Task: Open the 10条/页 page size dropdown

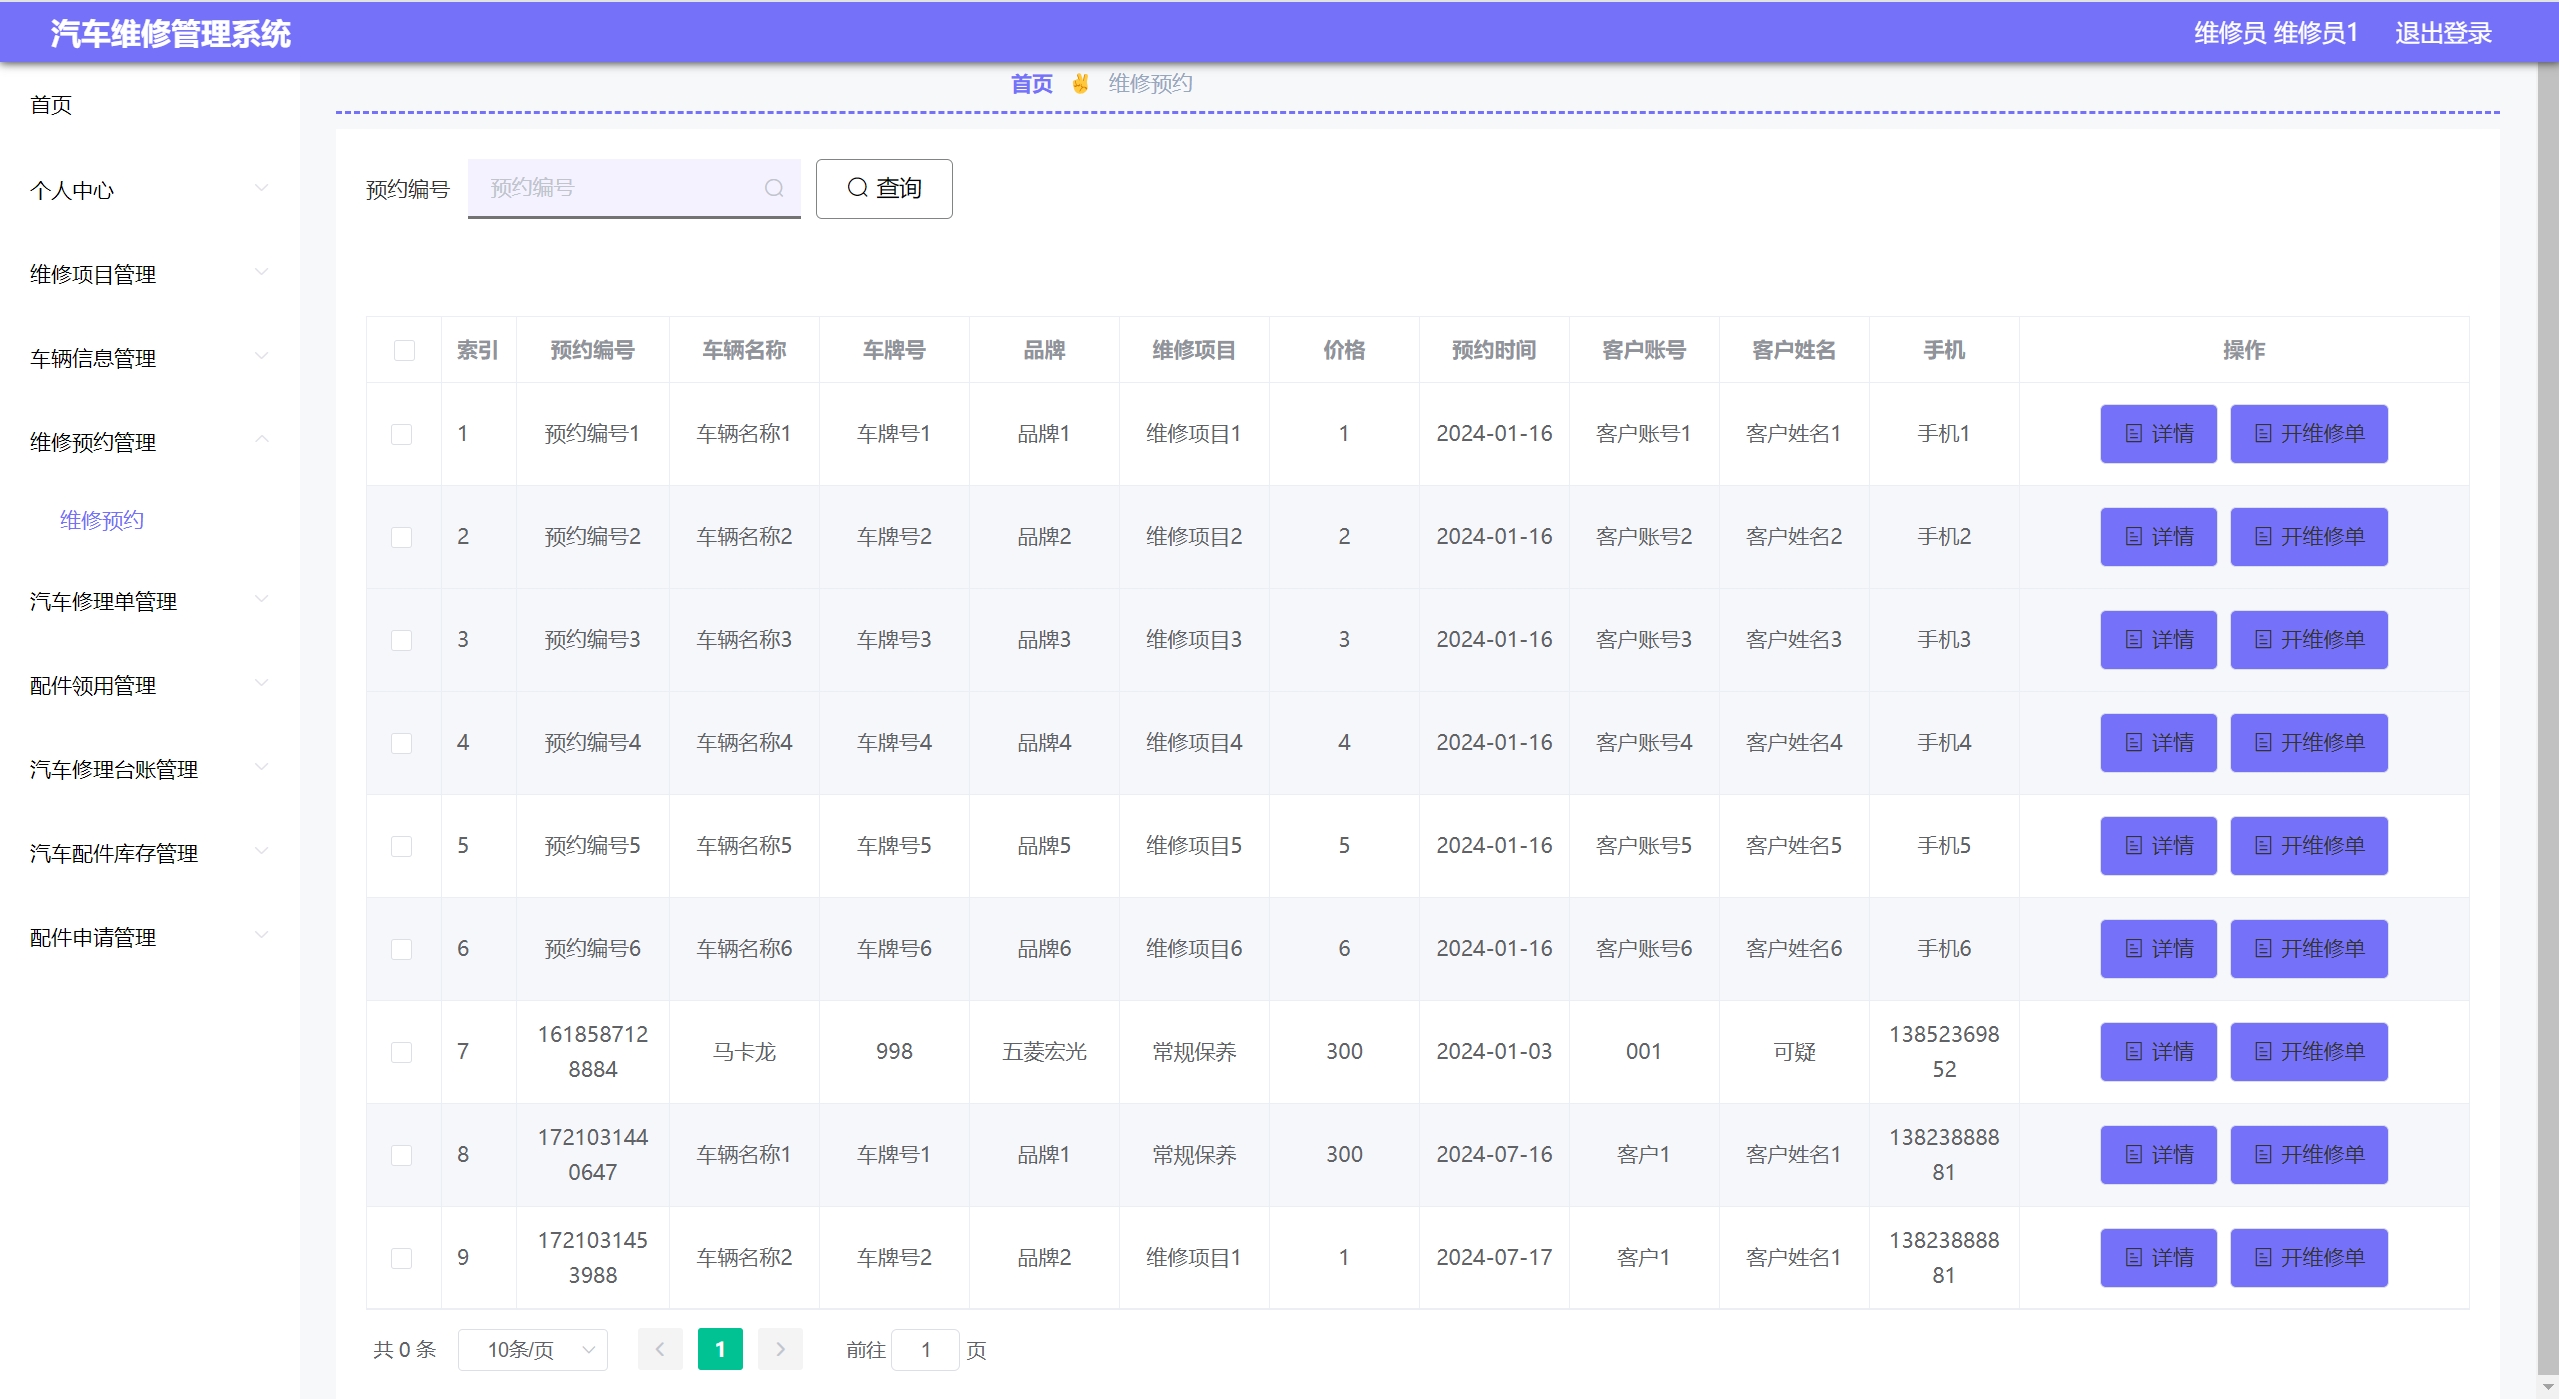Action: click(x=533, y=1350)
